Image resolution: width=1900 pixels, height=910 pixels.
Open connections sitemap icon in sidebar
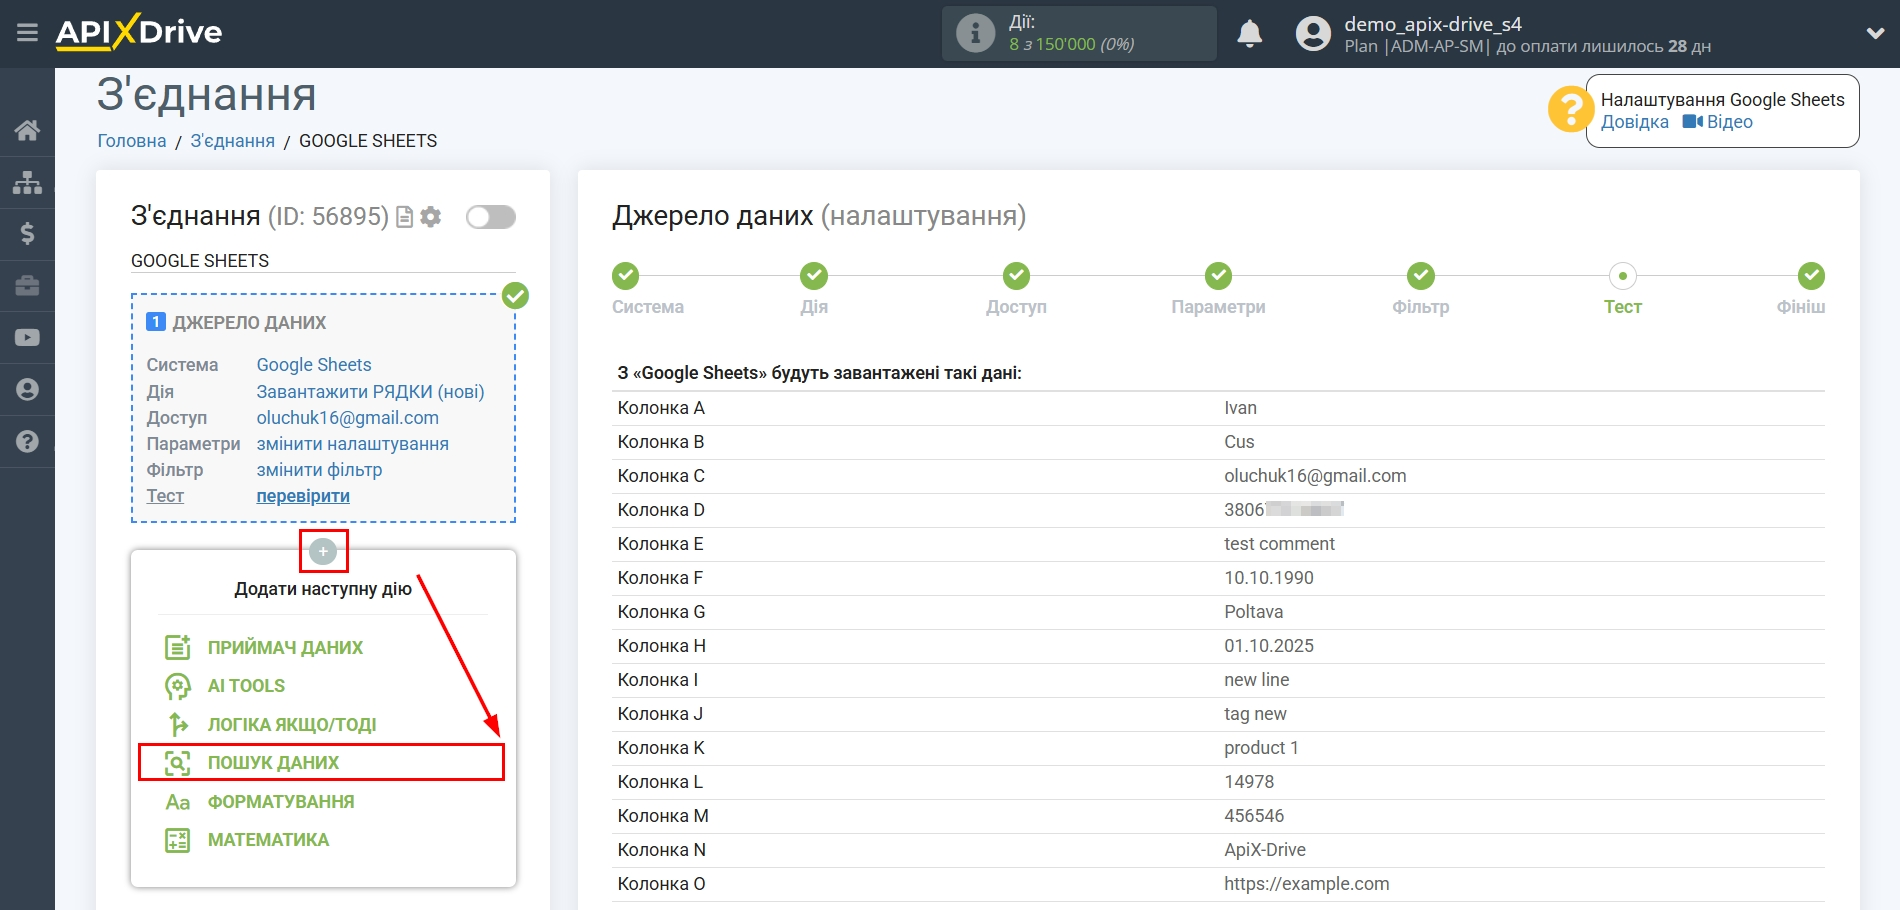27,182
